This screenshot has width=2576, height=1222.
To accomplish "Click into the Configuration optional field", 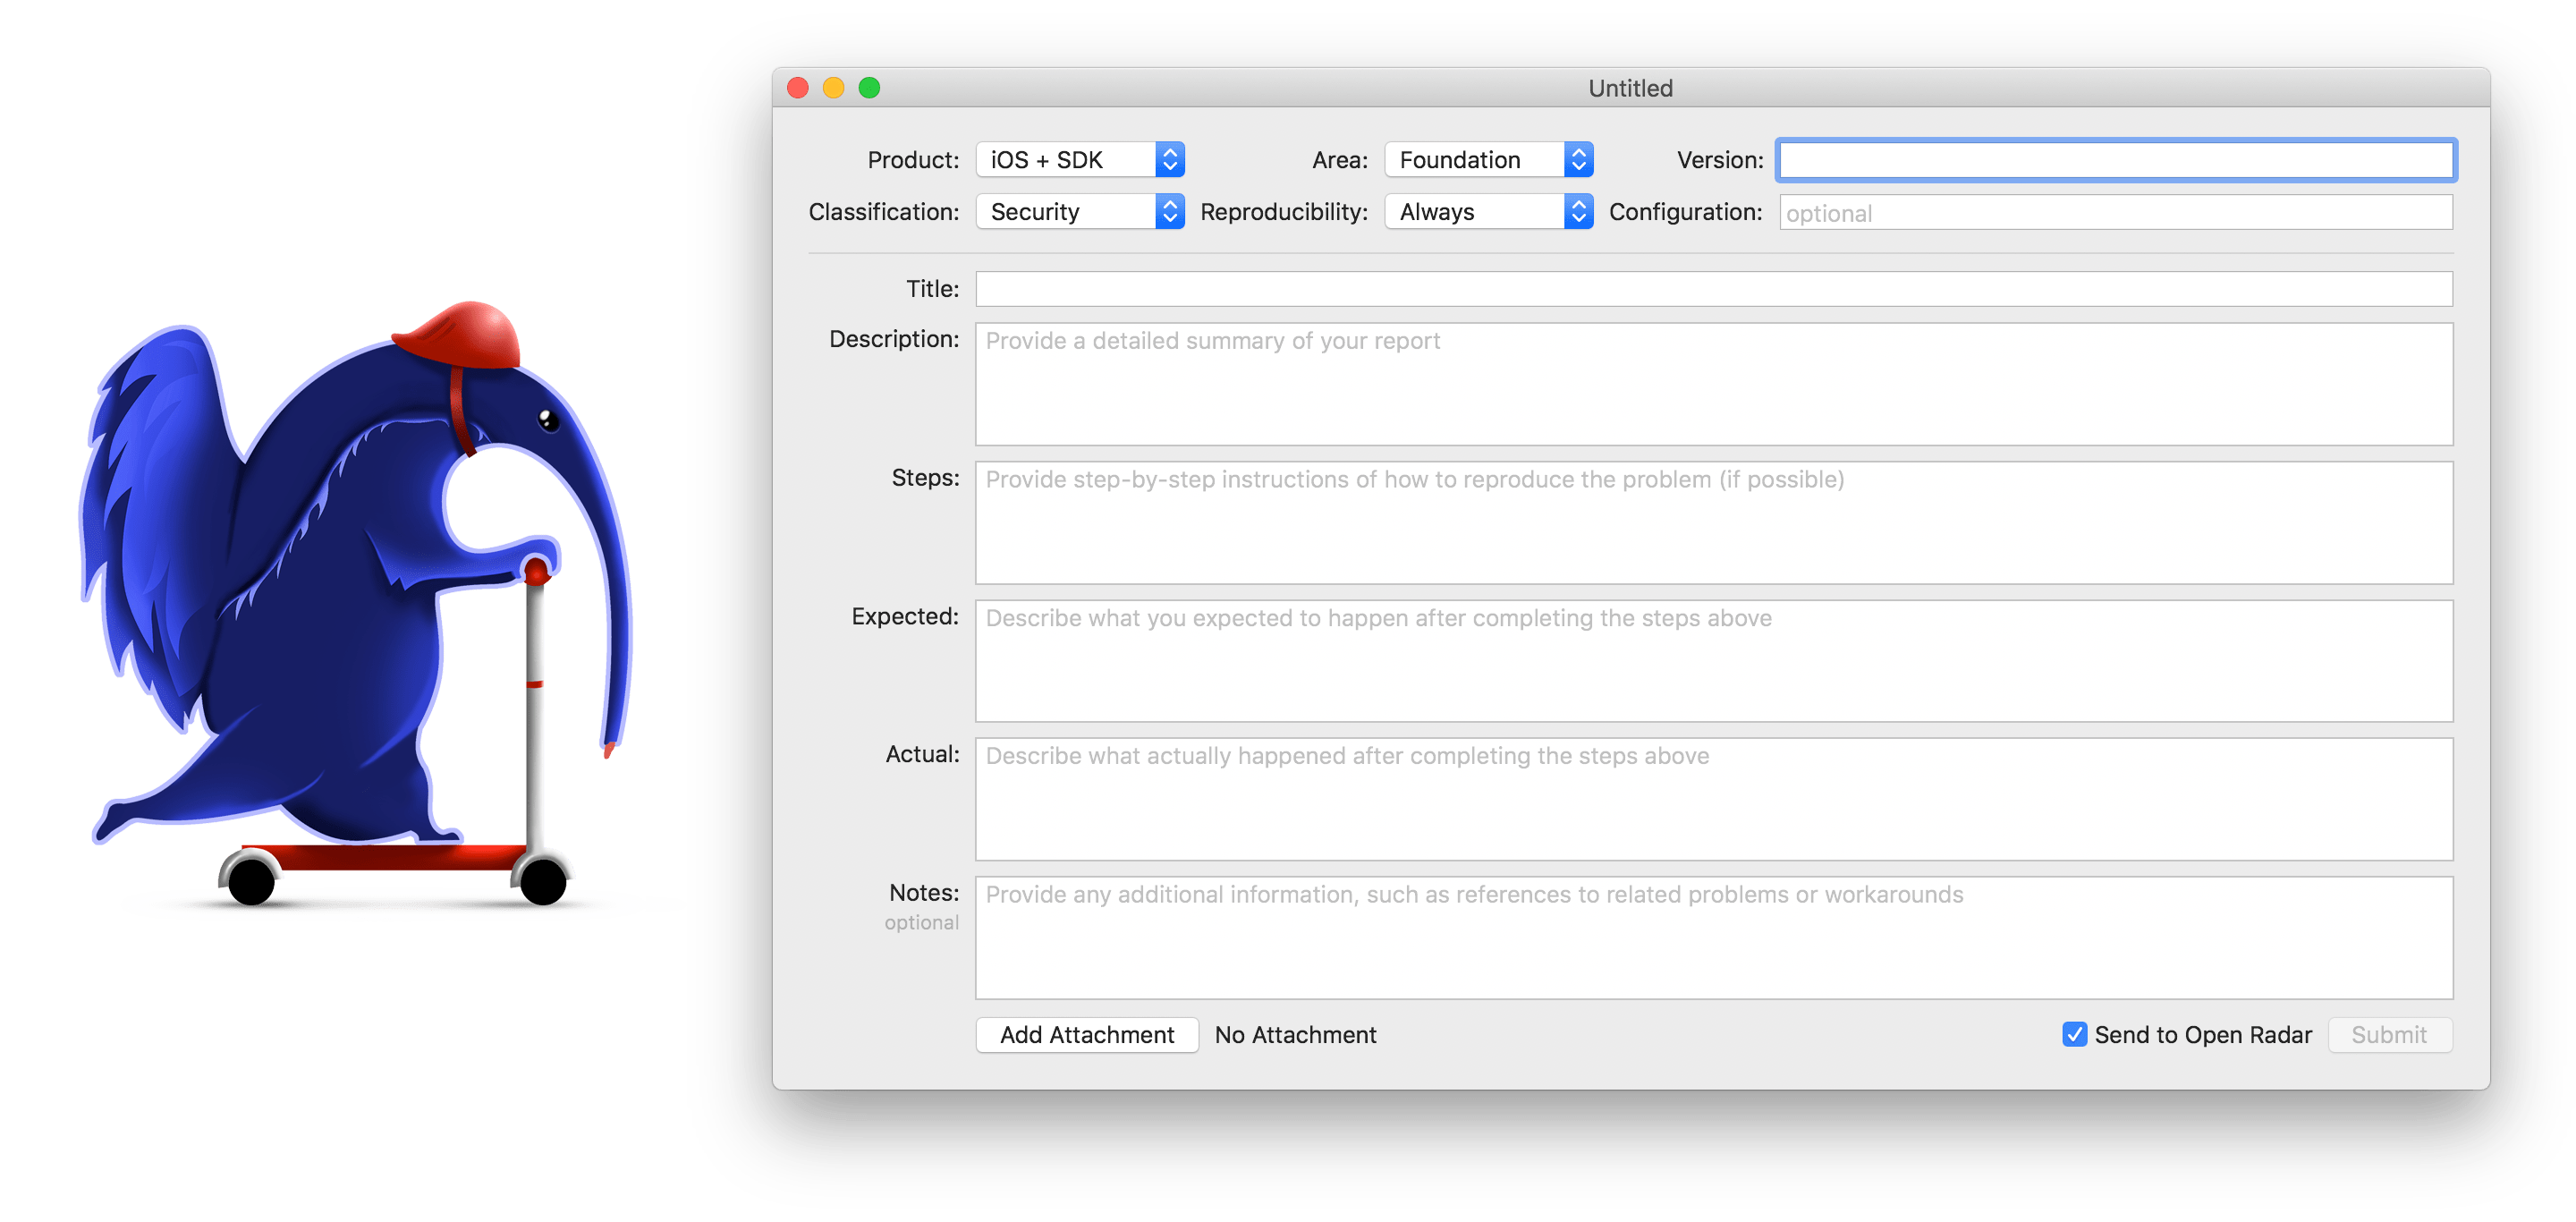I will pyautogui.click(x=2115, y=213).
